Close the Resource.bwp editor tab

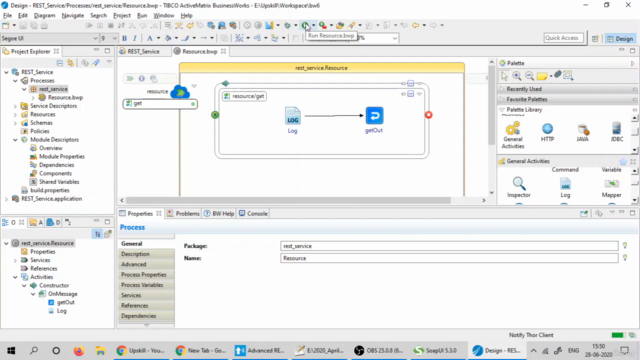[224, 51]
